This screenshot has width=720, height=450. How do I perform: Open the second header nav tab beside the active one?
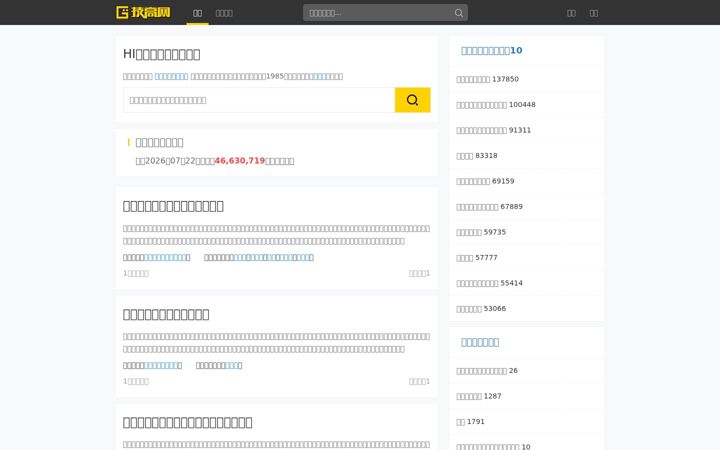[224, 13]
